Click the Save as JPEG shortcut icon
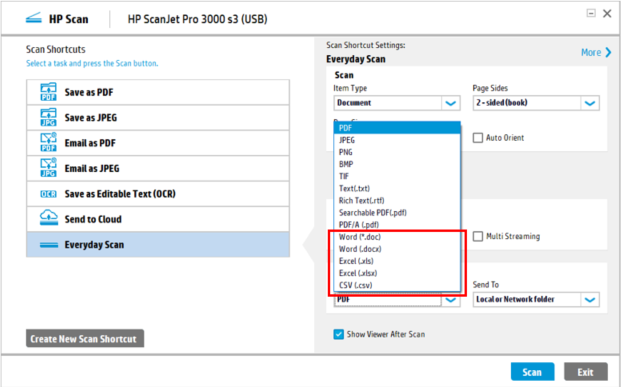Image resolution: width=621 pixels, height=387 pixels. (x=48, y=117)
